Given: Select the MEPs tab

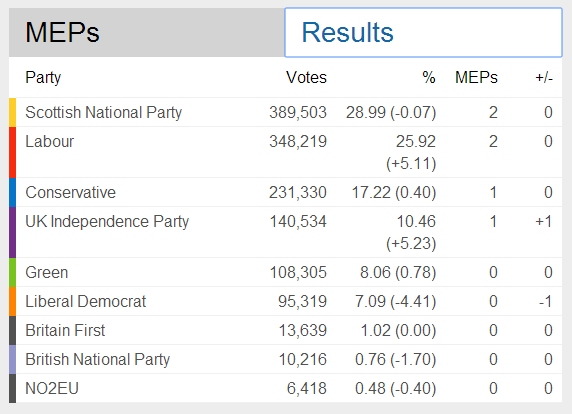Looking at the screenshot, I should pos(147,32).
